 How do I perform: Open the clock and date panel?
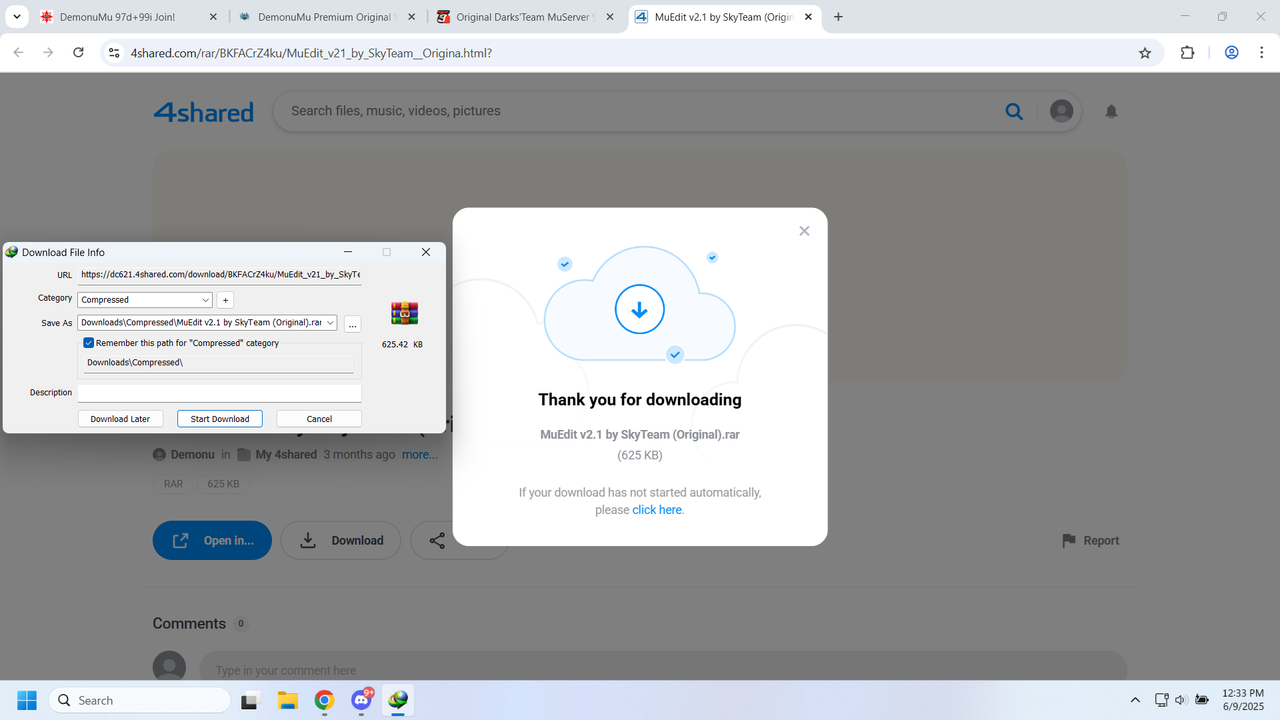(1242, 700)
